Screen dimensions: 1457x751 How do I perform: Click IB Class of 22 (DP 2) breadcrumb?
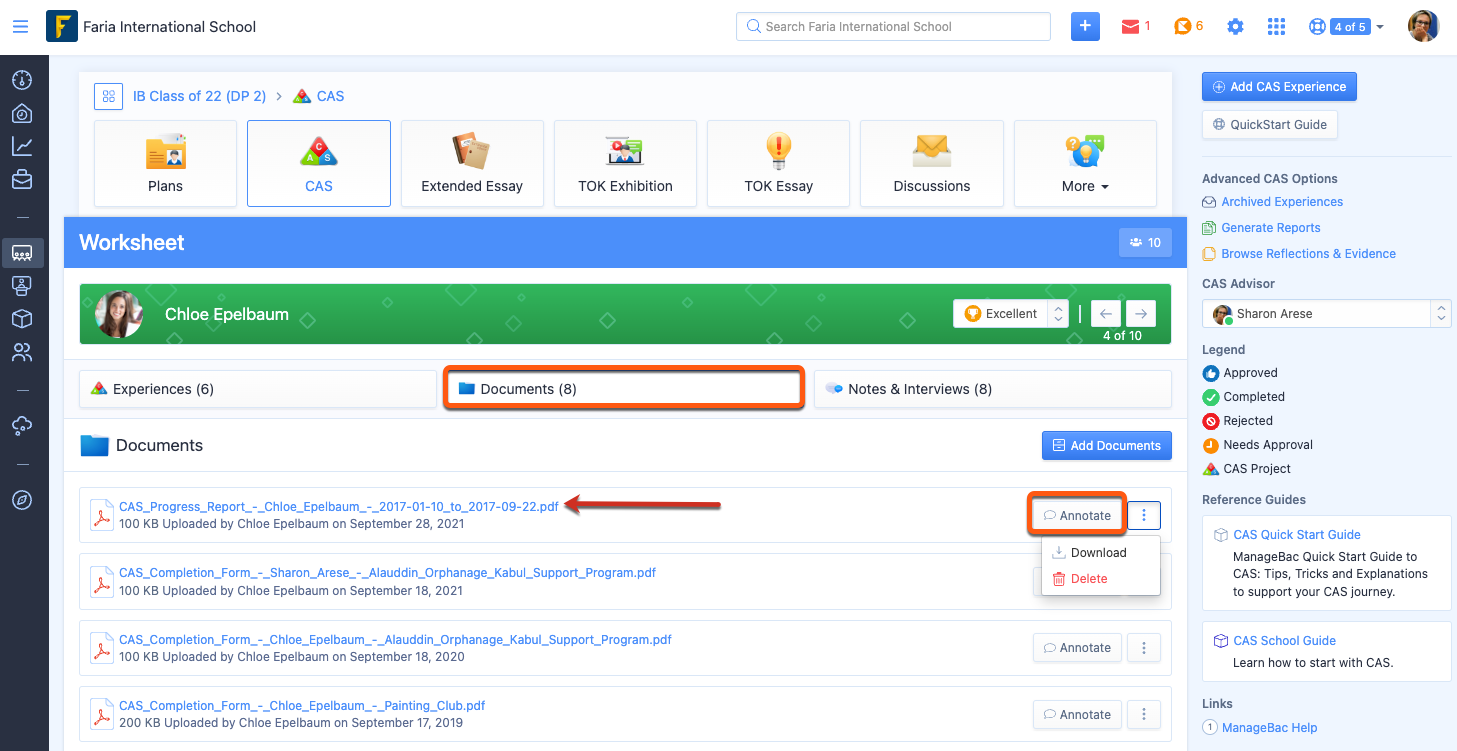point(200,96)
